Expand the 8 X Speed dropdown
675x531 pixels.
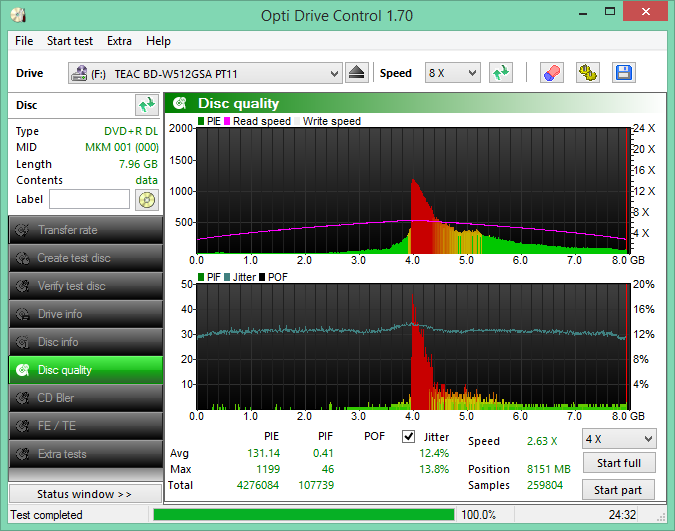(452, 73)
